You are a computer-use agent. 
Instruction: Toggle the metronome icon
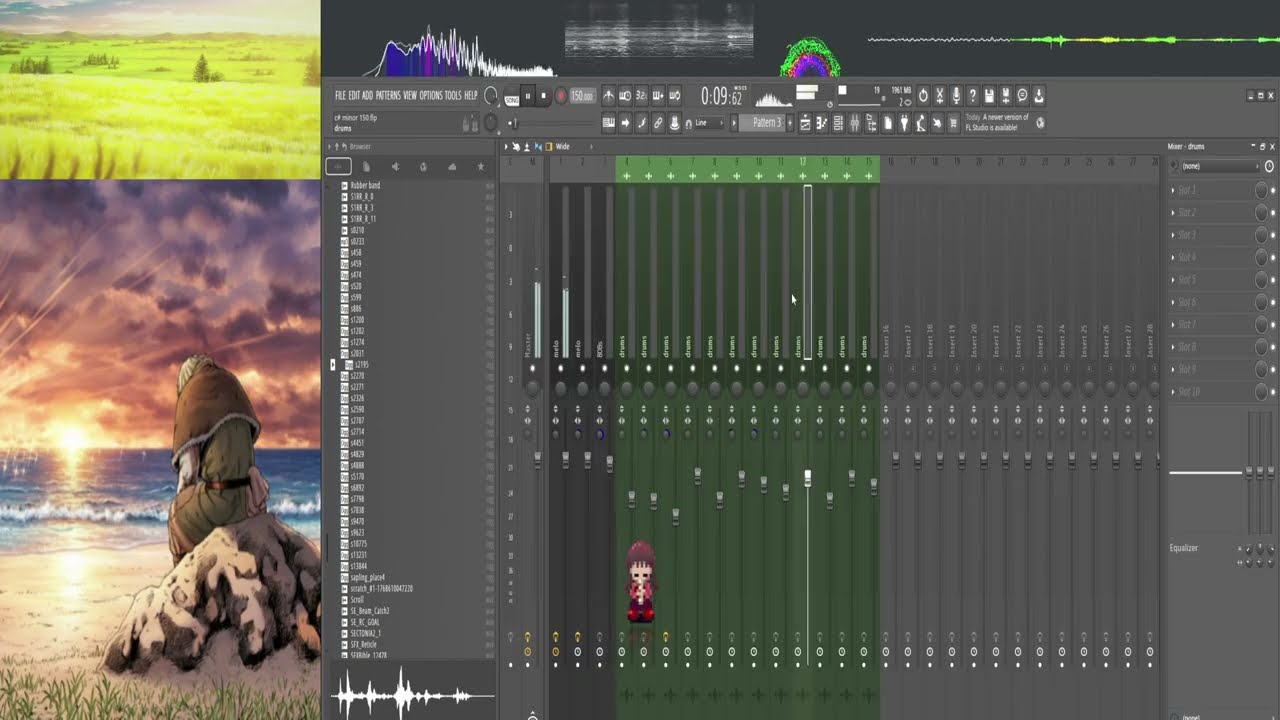[608, 96]
